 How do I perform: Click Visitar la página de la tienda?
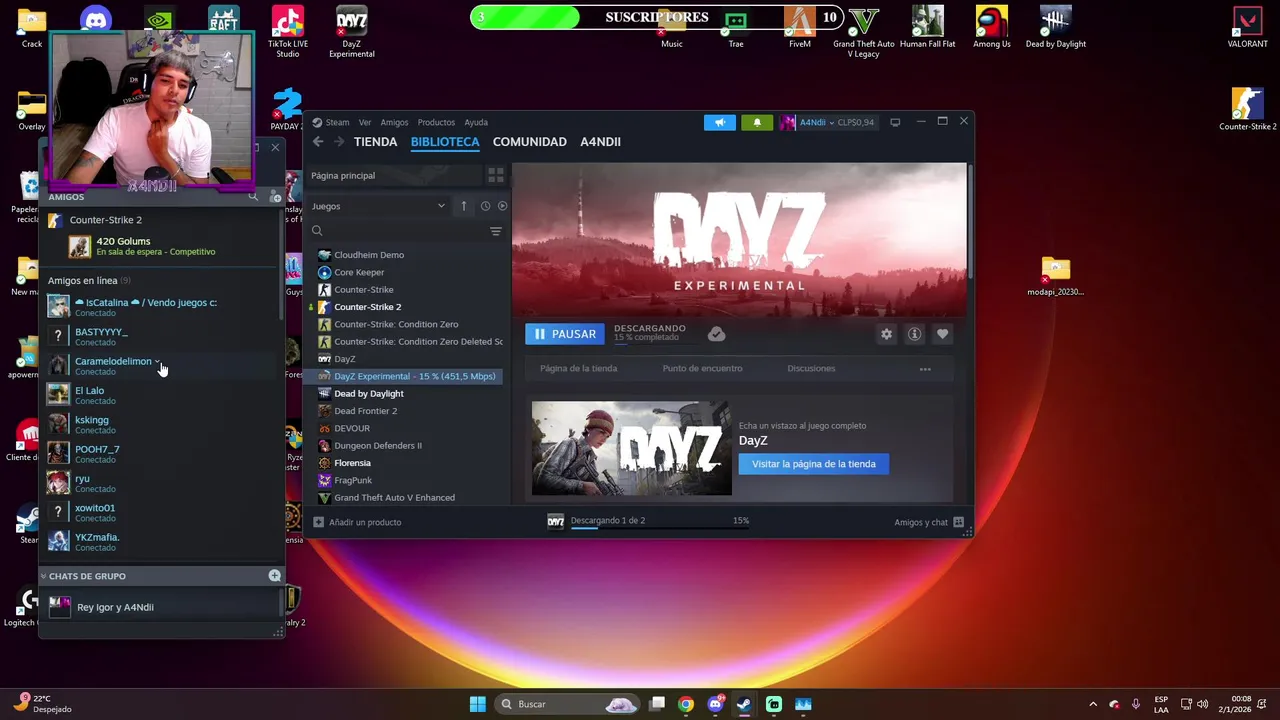pos(814,464)
